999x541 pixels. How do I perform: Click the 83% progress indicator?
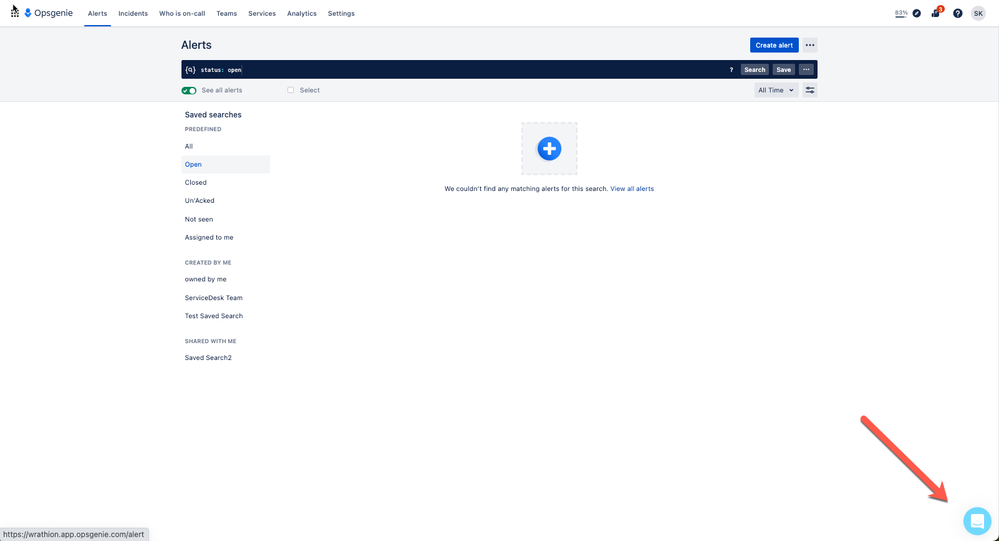(x=901, y=13)
